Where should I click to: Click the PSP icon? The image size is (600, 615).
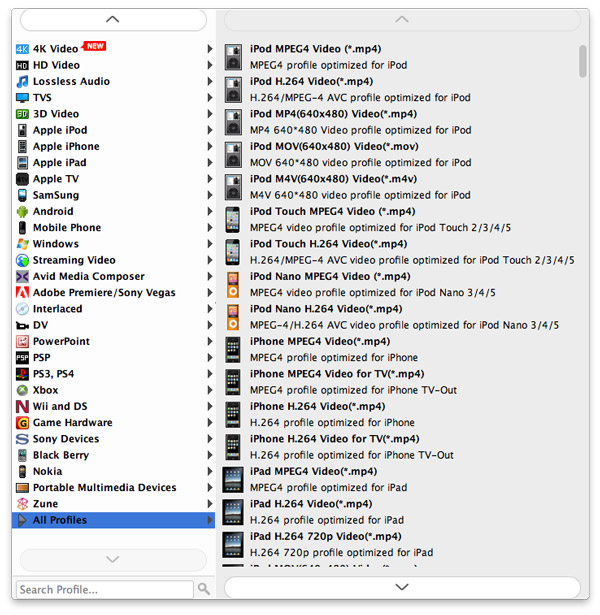point(22,358)
